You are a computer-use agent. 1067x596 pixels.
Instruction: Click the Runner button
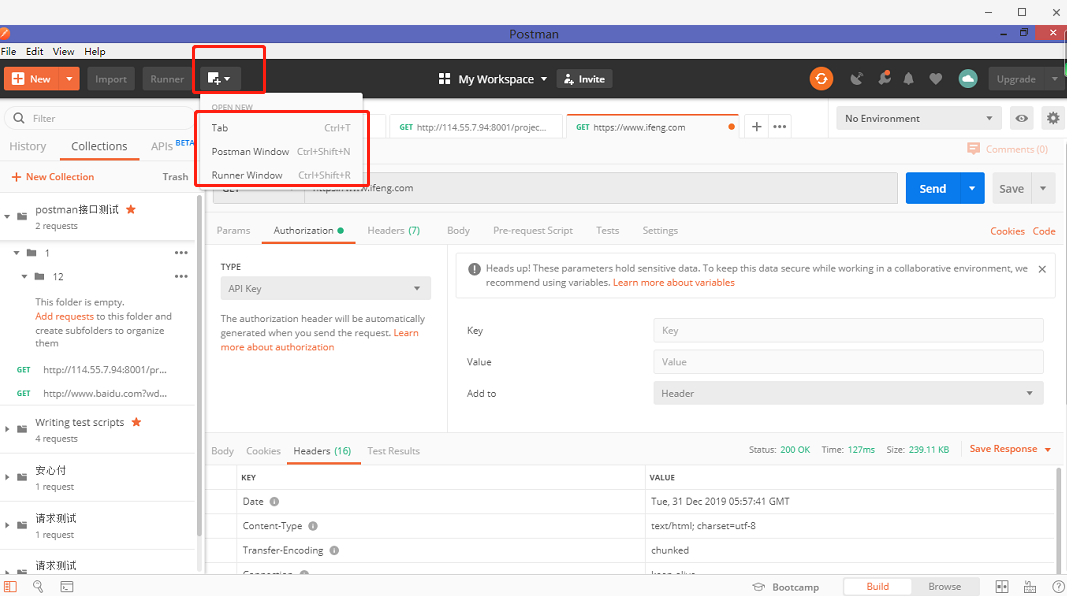167,79
